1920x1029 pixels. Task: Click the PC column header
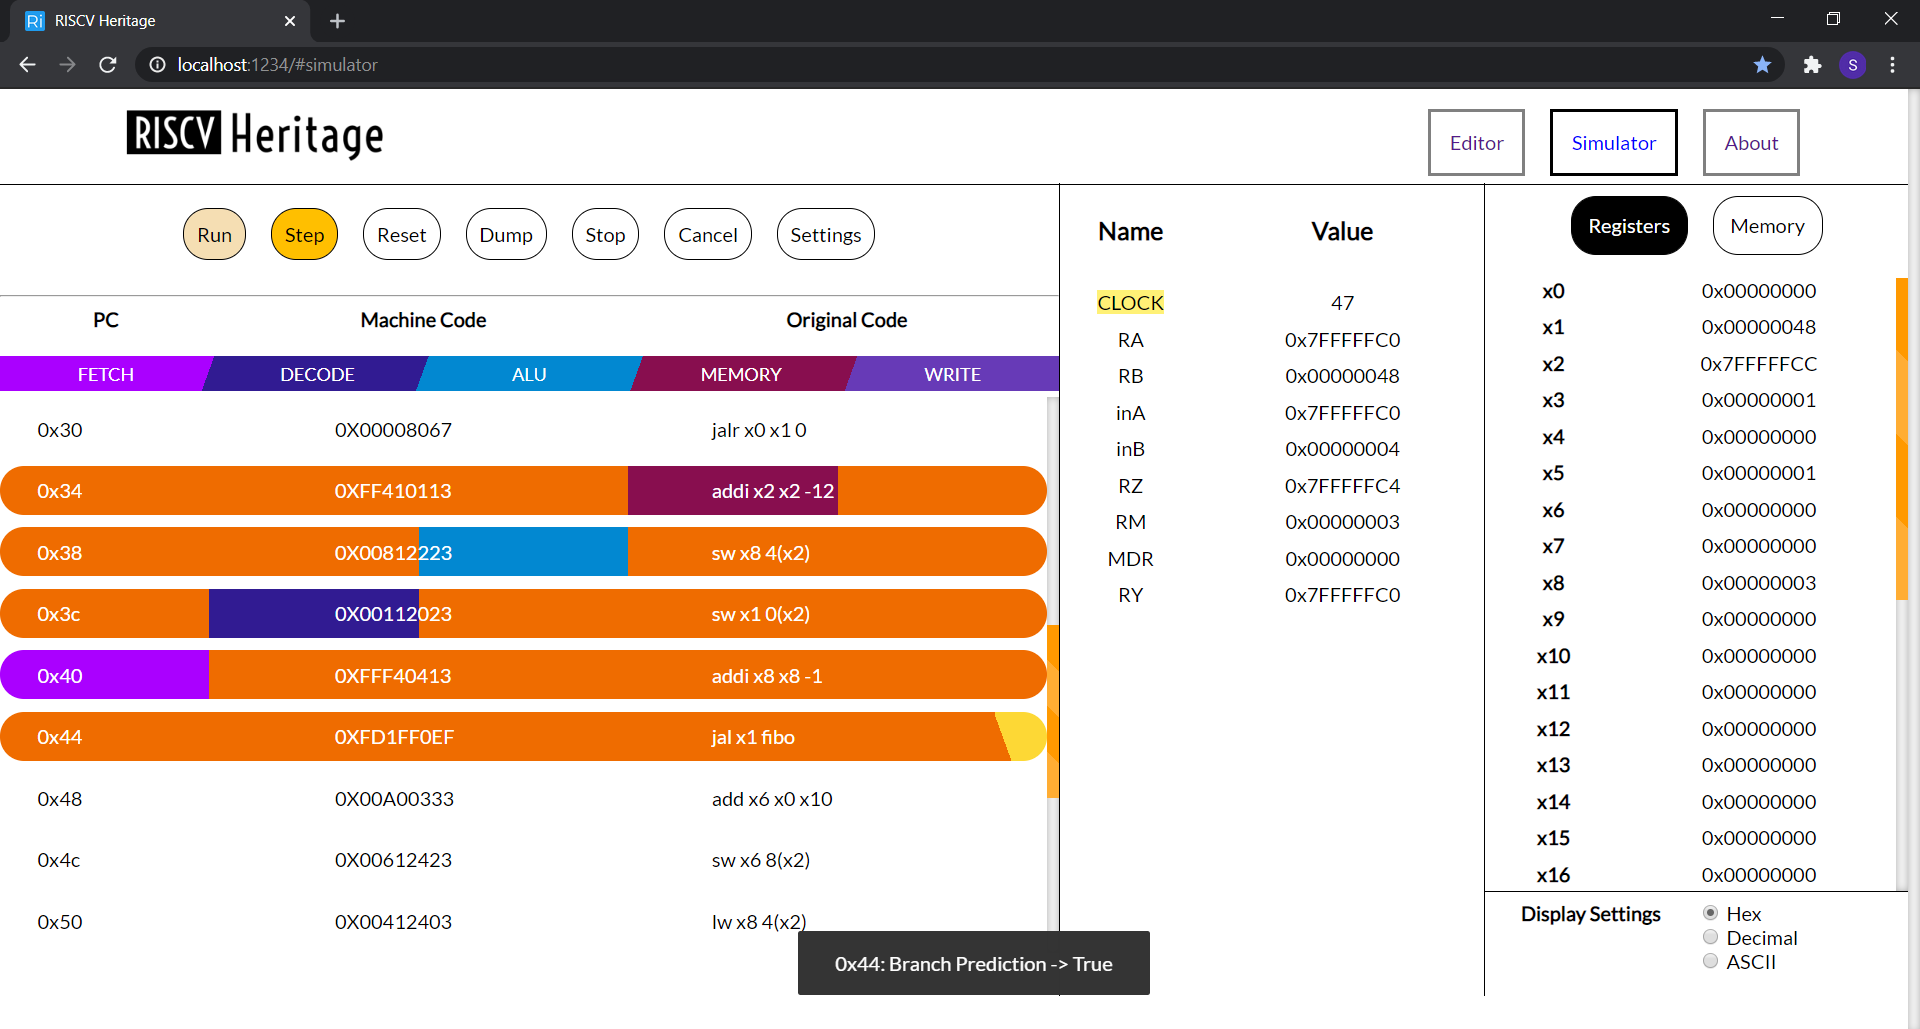[106, 320]
